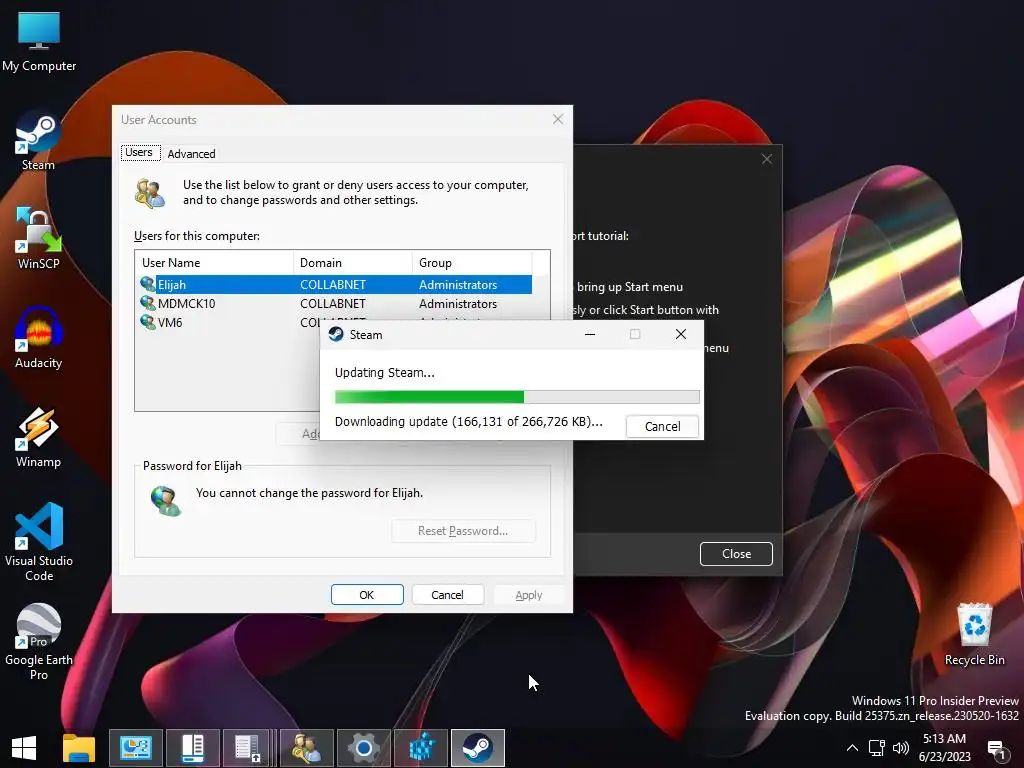The width and height of the screenshot is (1024, 768).
Task: Cancel the Steam update download
Action: click(x=662, y=426)
